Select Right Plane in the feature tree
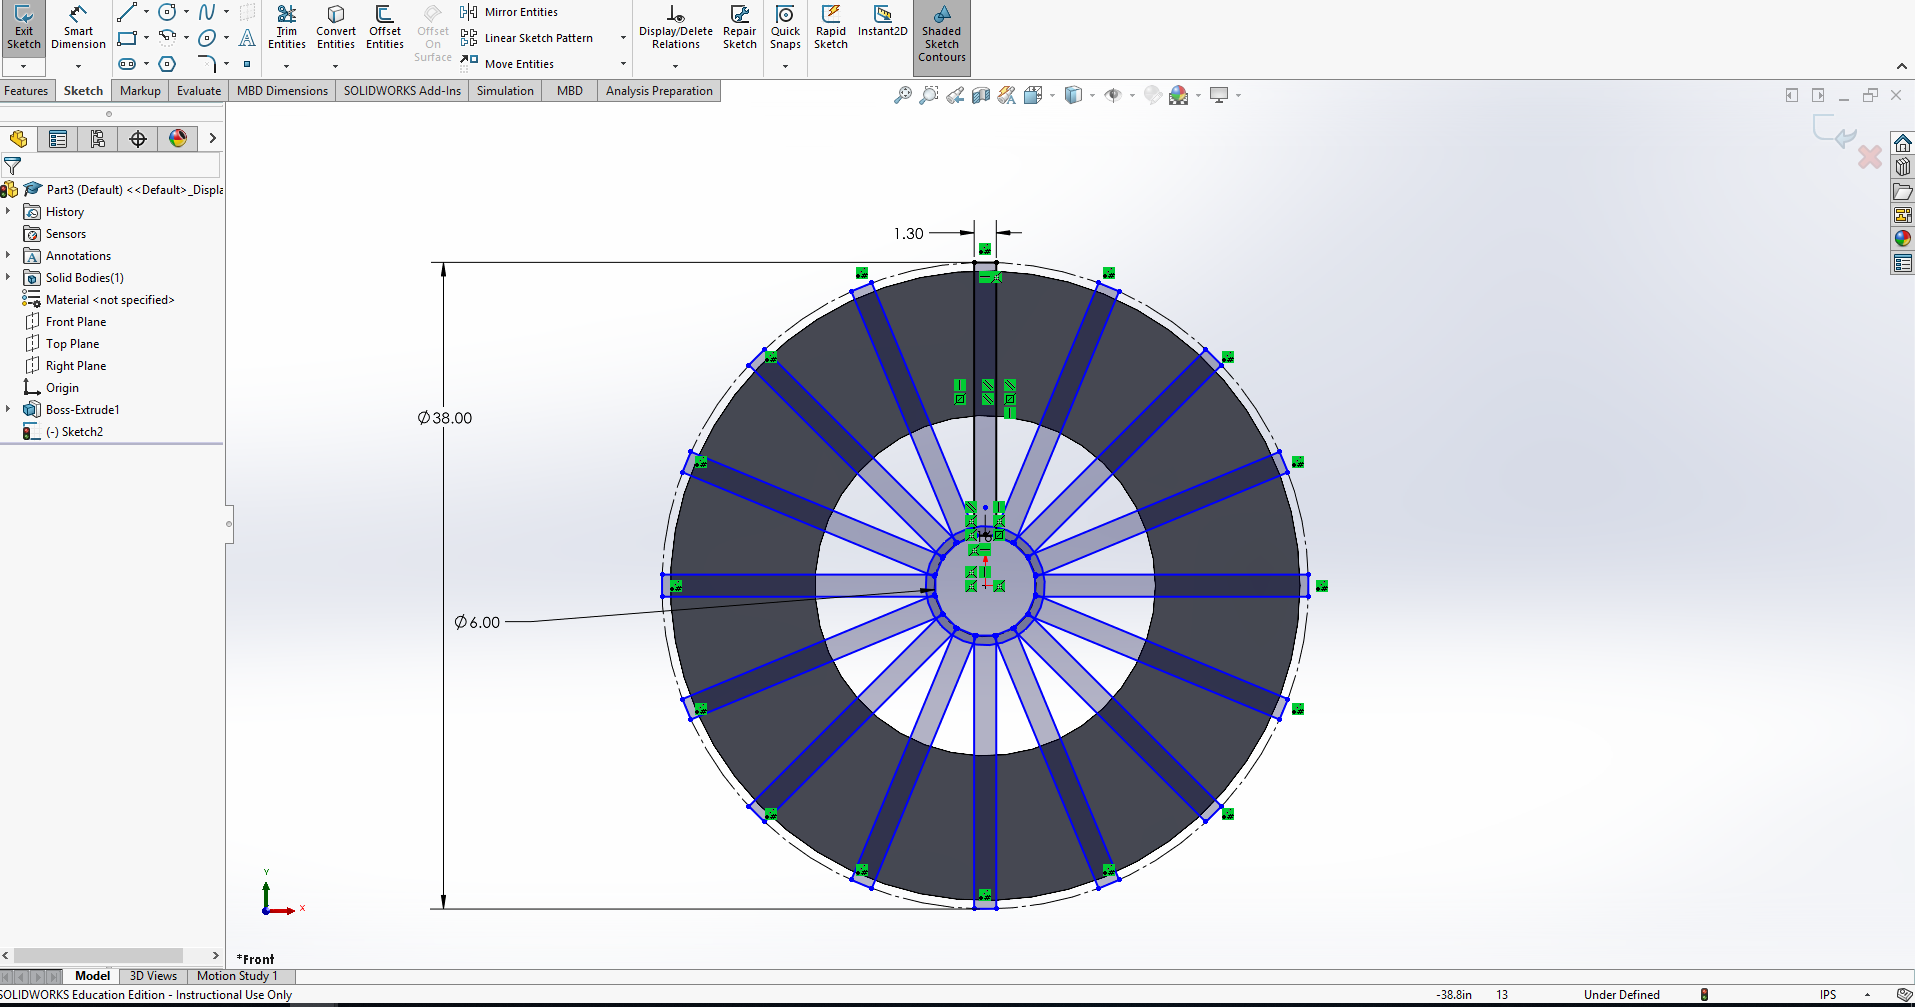Screen dimensions: 1915x1007 pos(75,365)
